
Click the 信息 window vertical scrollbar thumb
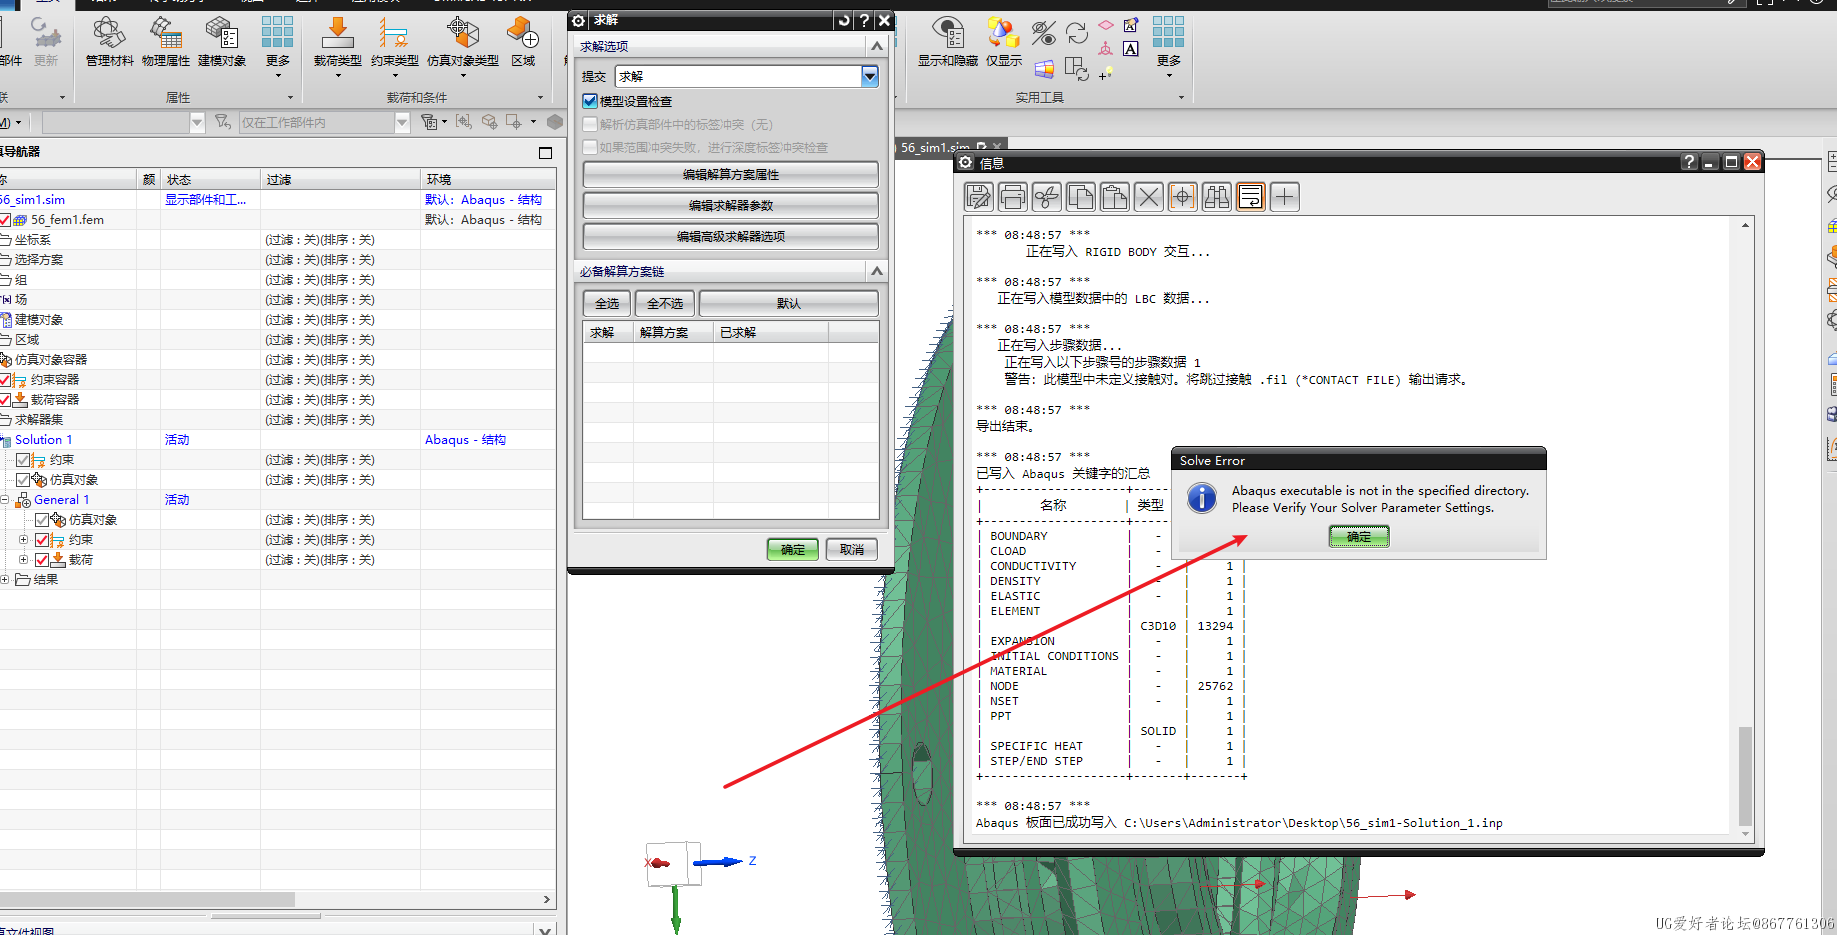(1745, 775)
